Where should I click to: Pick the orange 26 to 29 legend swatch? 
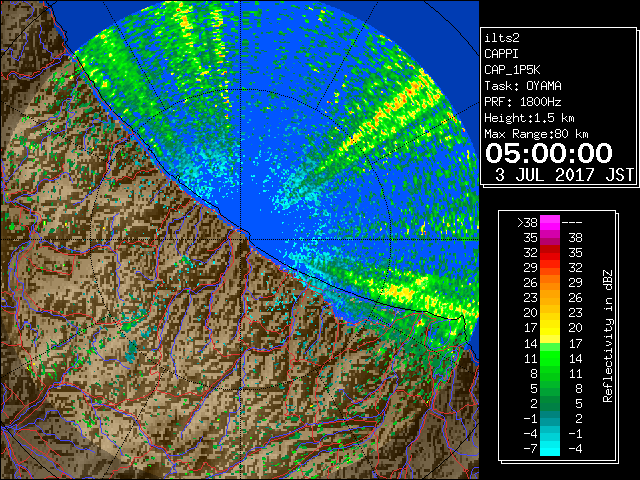point(550,282)
